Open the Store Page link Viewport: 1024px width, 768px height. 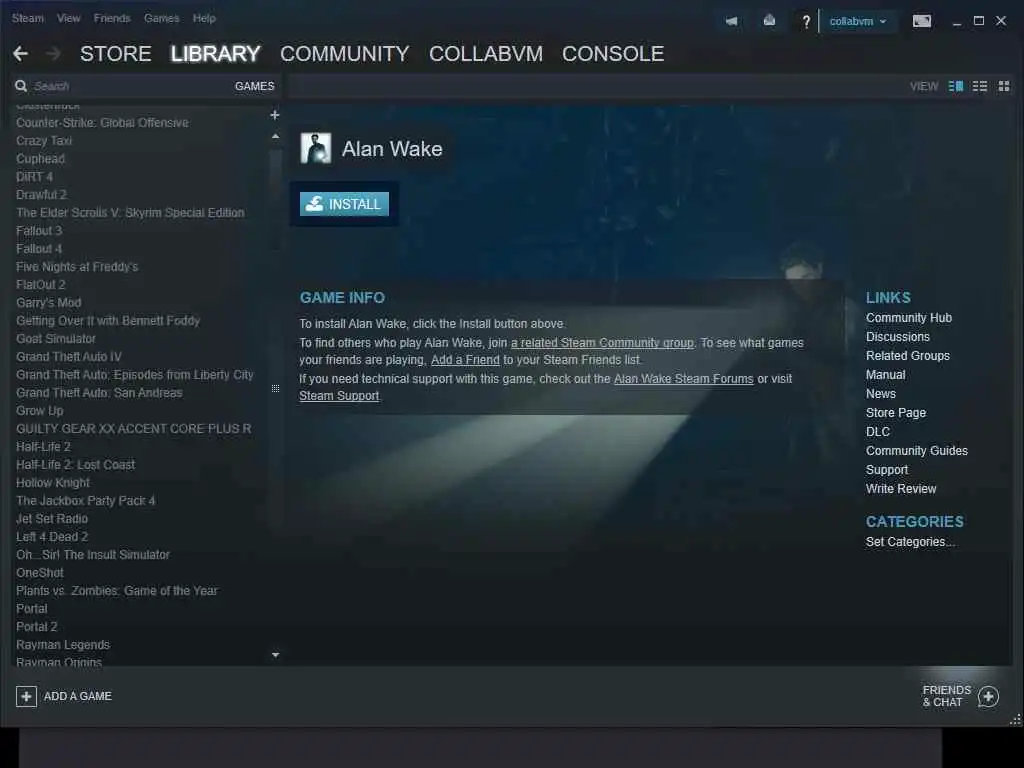pos(895,413)
